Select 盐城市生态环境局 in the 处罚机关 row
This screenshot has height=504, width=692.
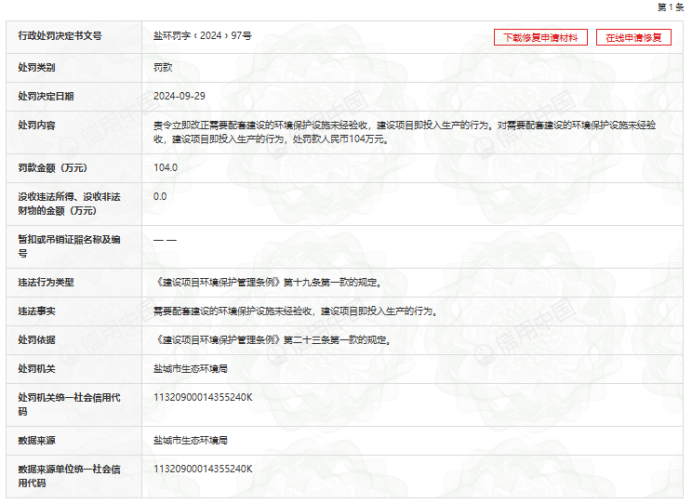(190, 369)
